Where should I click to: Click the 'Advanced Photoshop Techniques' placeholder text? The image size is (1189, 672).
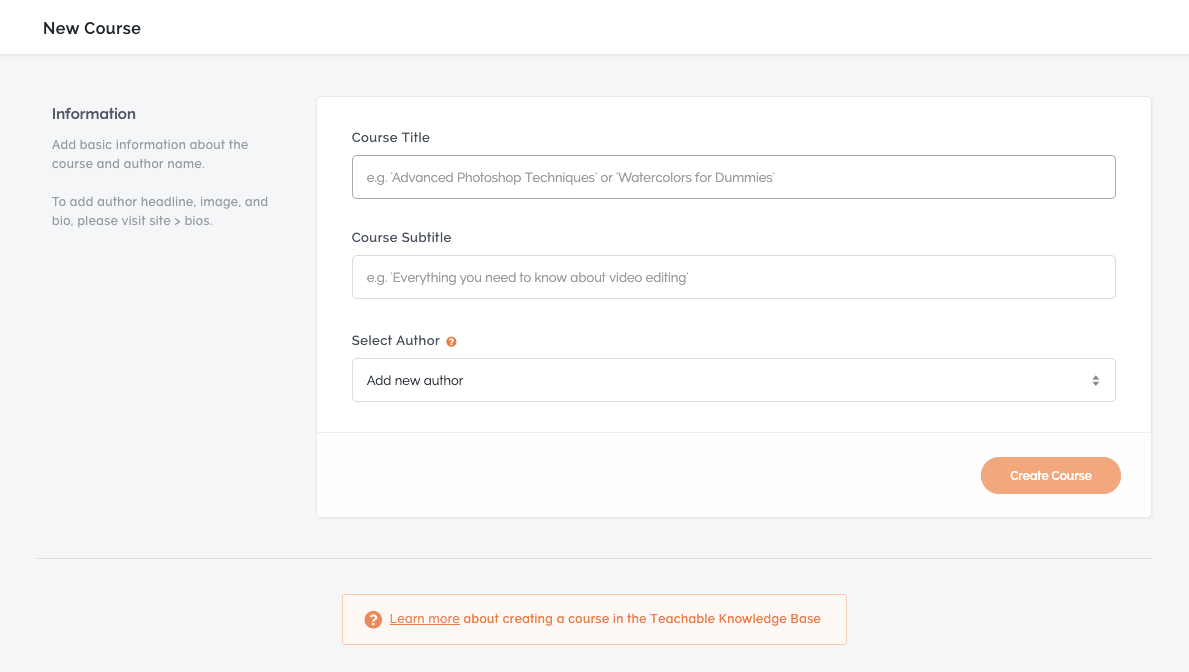click(x=493, y=178)
